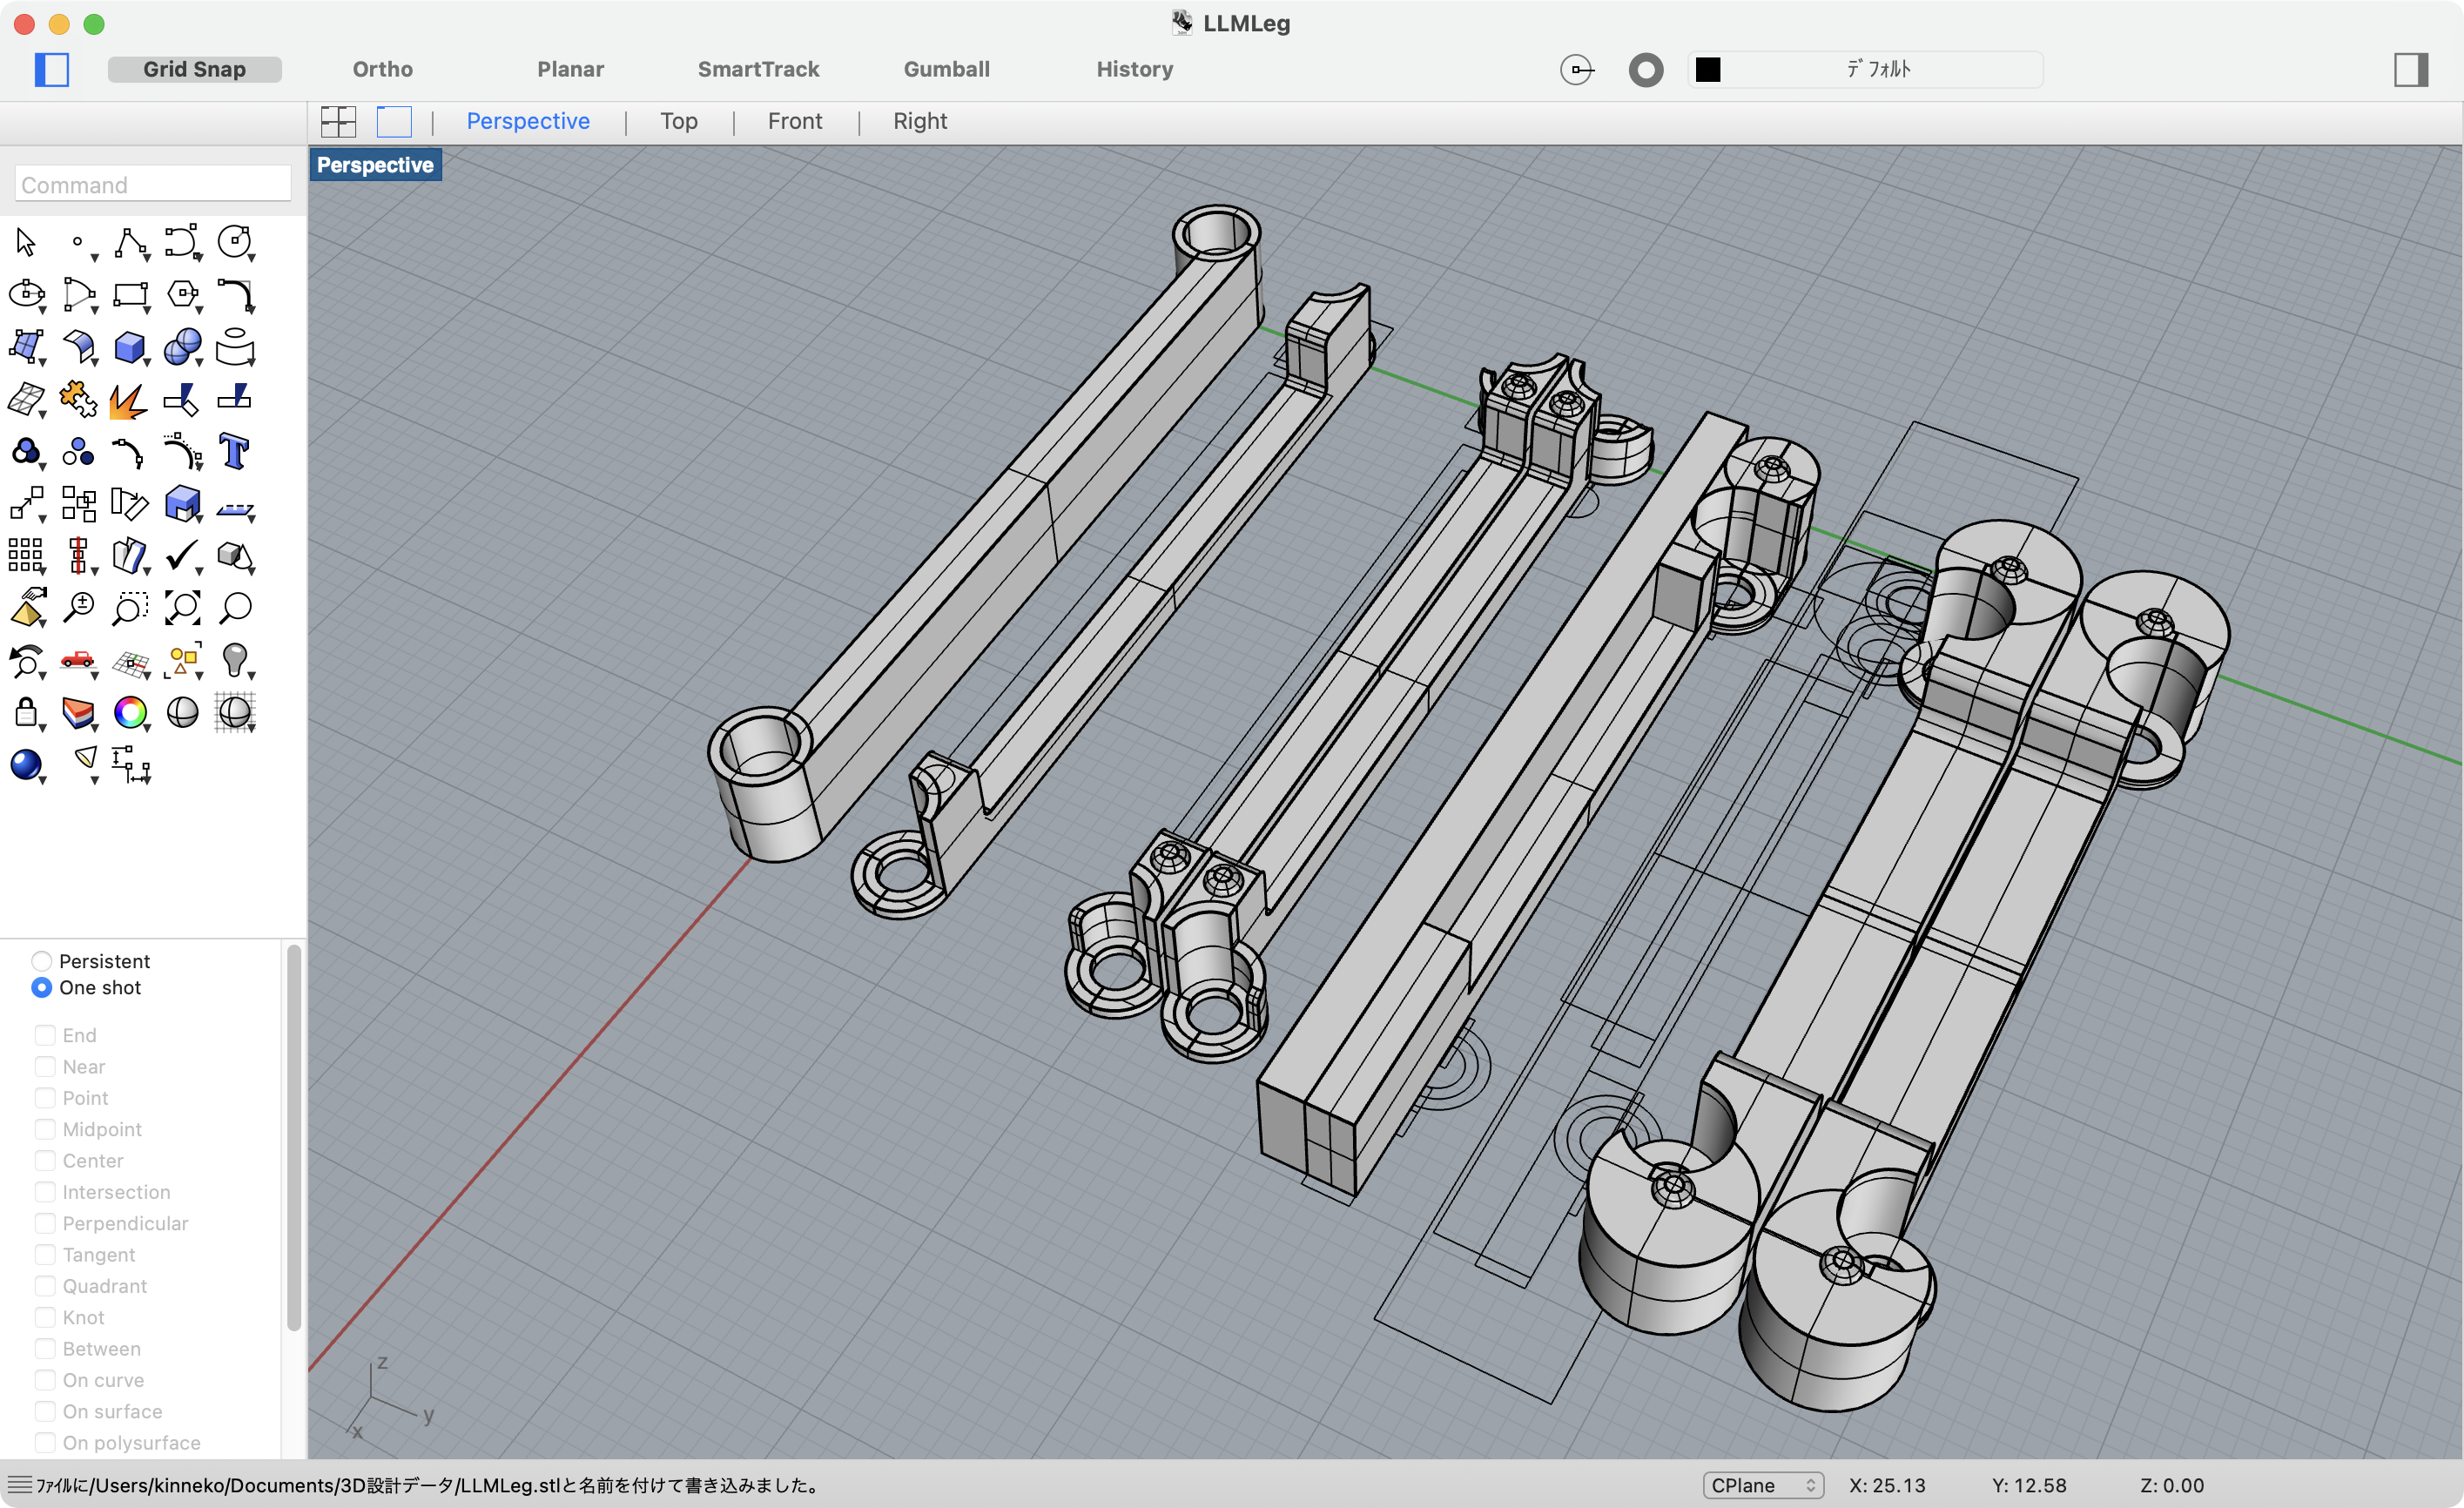The image size is (2464, 1508).
Task: Switch to the Right viewport tab
Action: pos(919,121)
